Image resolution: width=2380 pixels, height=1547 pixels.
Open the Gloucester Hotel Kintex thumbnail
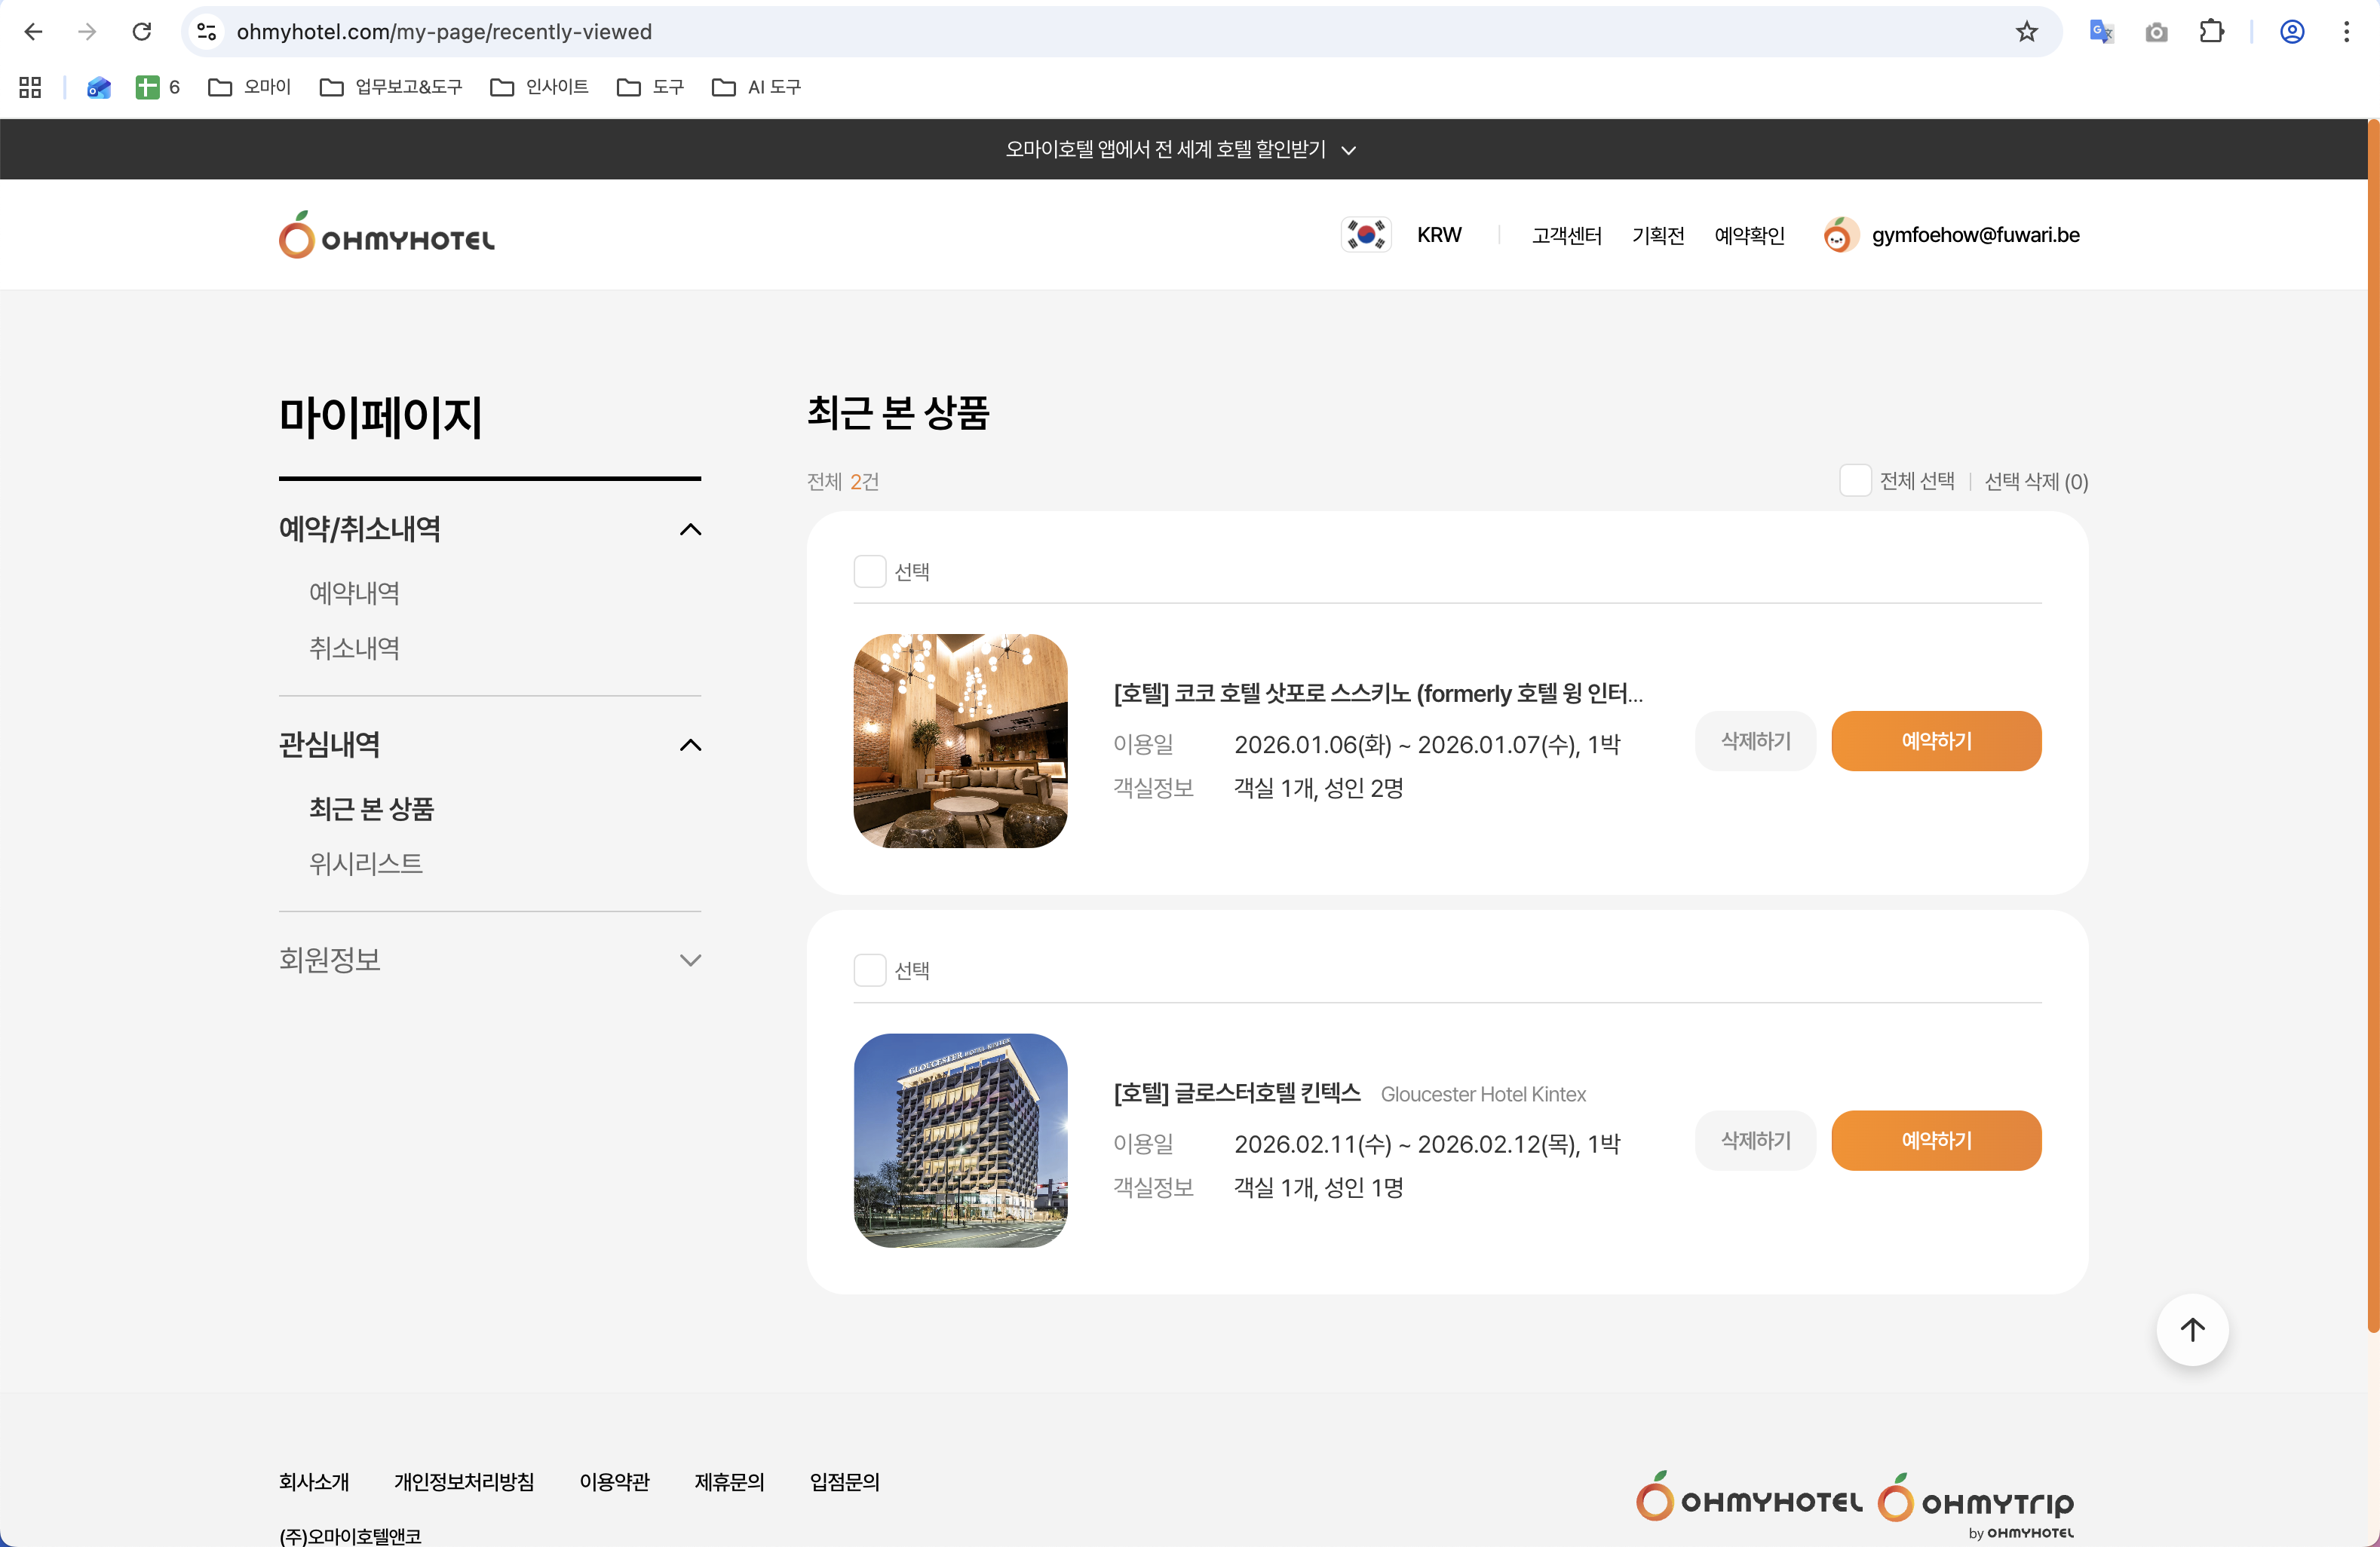tap(960, 1140)
